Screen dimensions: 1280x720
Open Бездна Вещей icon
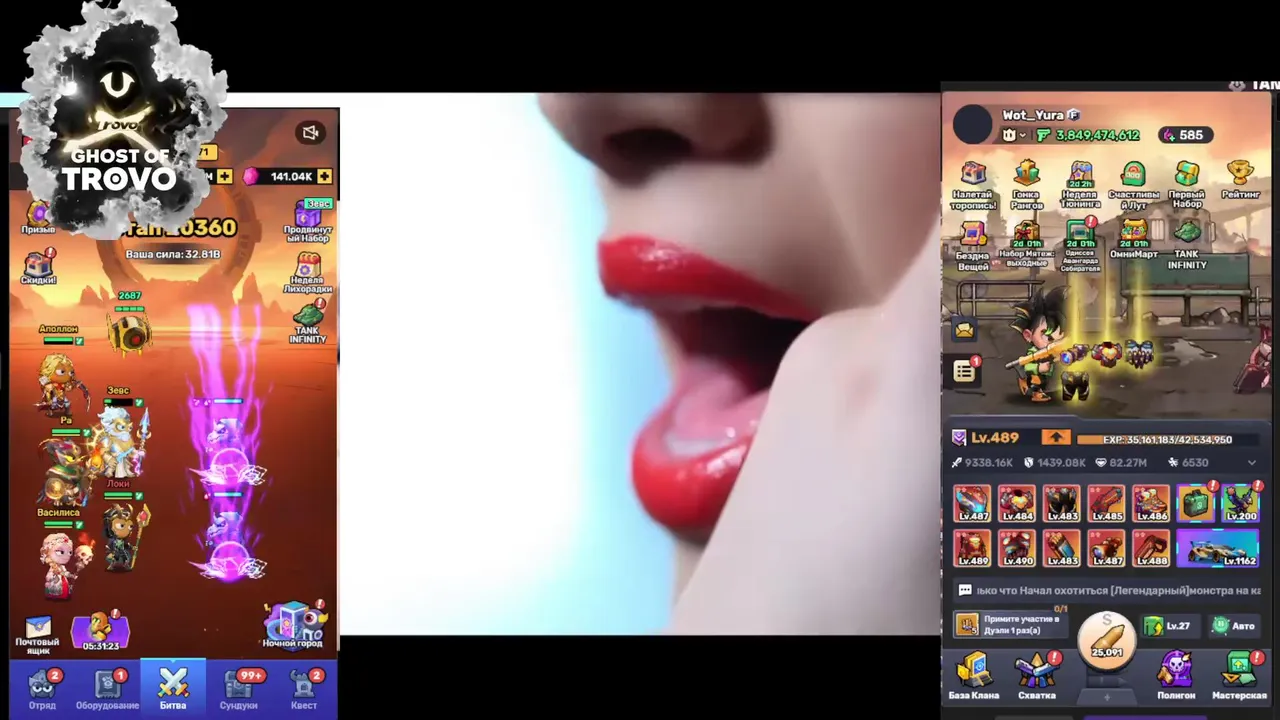point(973,246)
